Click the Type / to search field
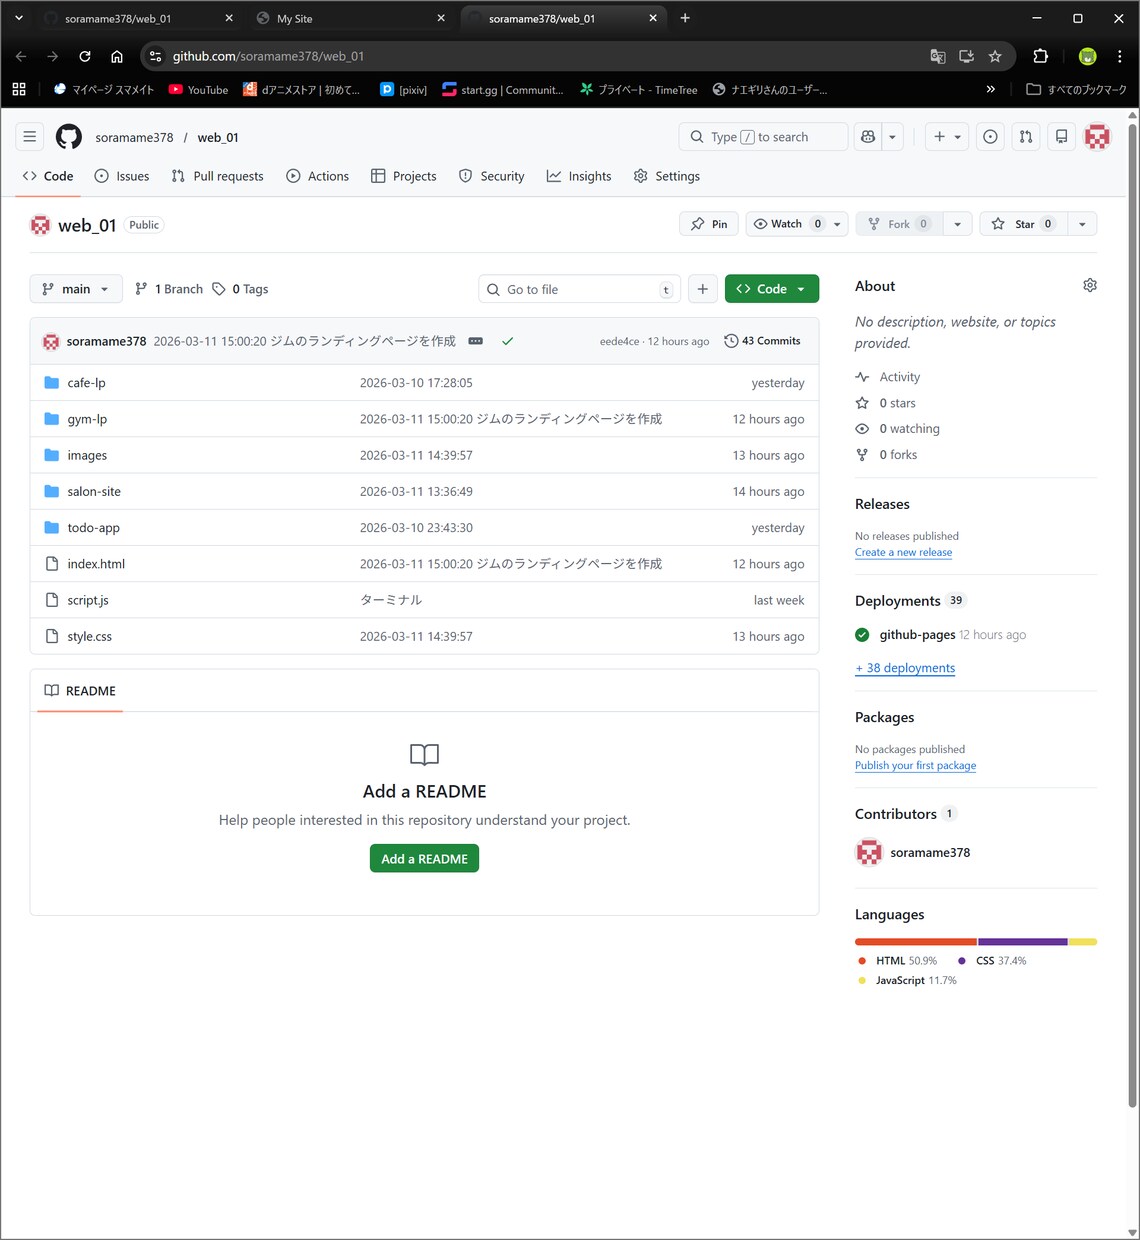Viewport: 1140px width, 1240px height. [763, 137]
